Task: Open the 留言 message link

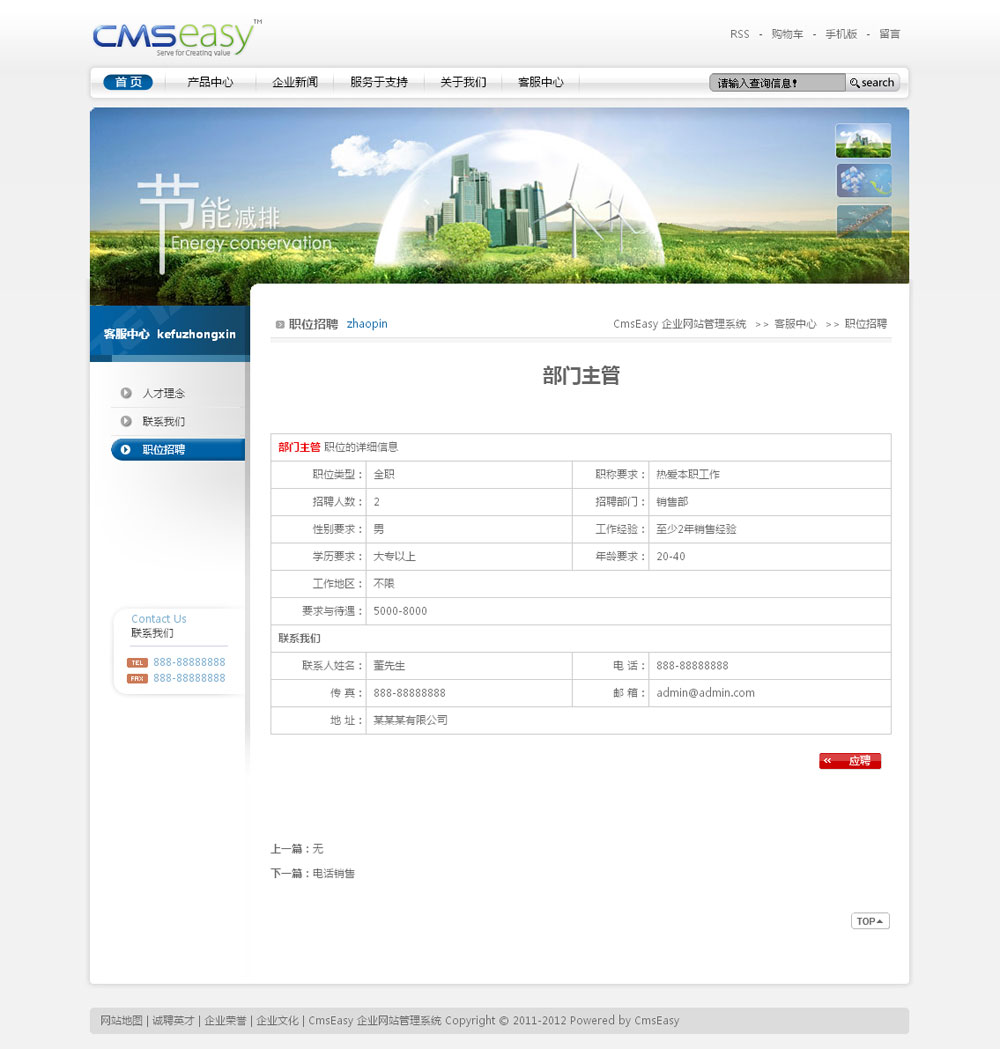Action: pos(889,34)
